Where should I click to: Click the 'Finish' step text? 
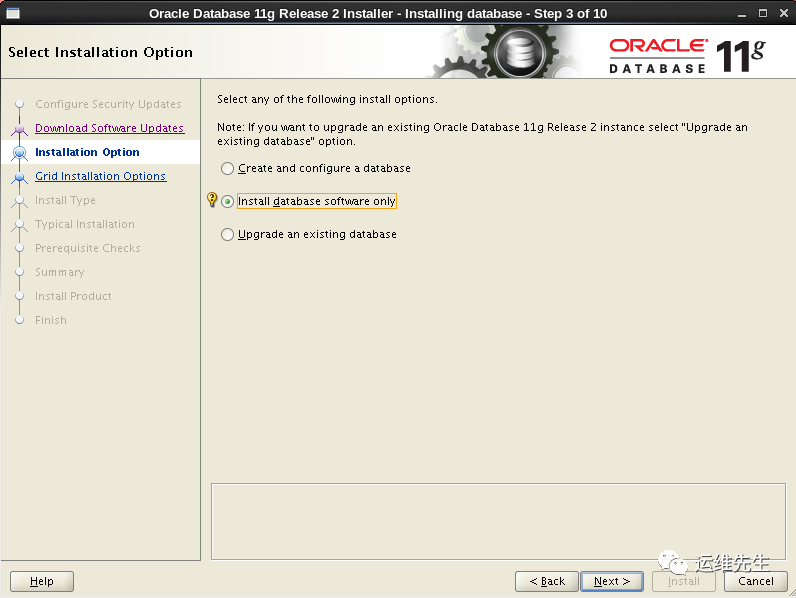[x=51, y=320]
